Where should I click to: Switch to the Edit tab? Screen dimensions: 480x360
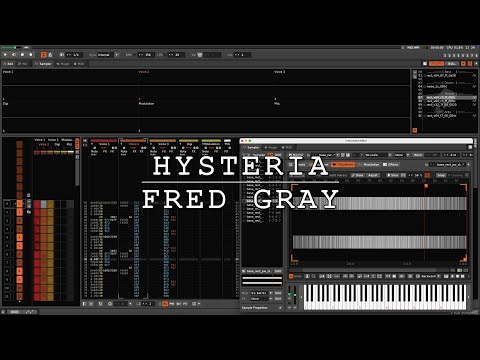8,64
